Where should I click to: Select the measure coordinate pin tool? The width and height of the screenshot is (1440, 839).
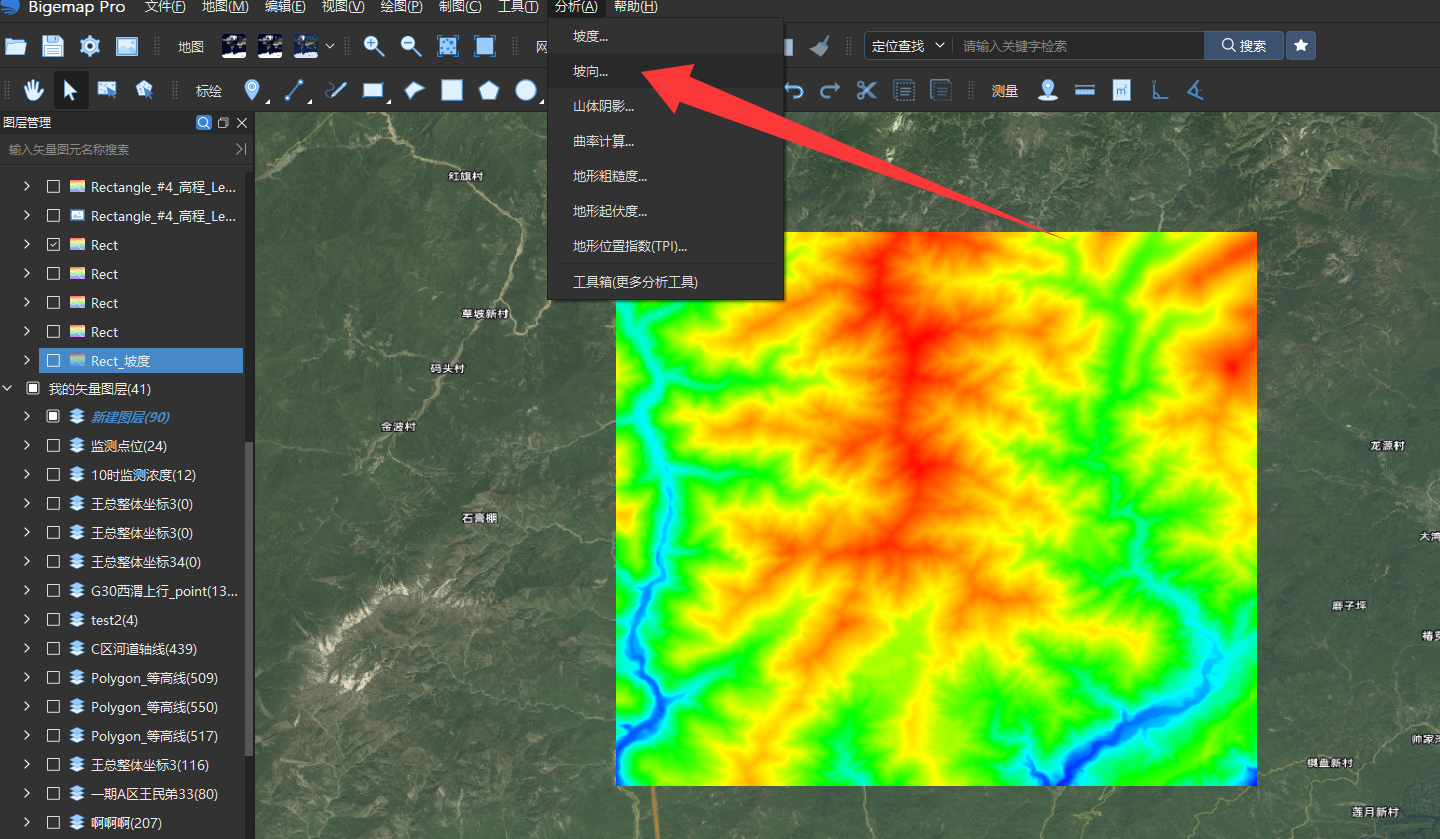[1048, 90]
